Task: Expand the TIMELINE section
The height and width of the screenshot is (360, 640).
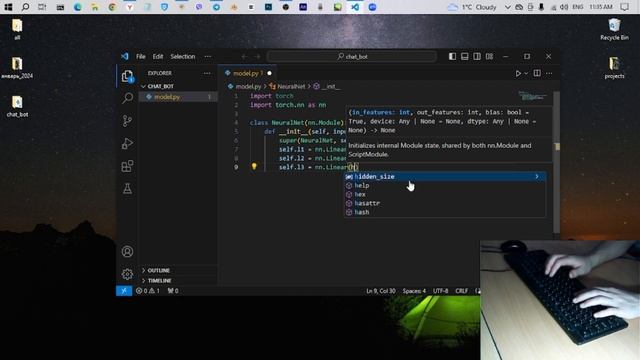Action: 178,280
